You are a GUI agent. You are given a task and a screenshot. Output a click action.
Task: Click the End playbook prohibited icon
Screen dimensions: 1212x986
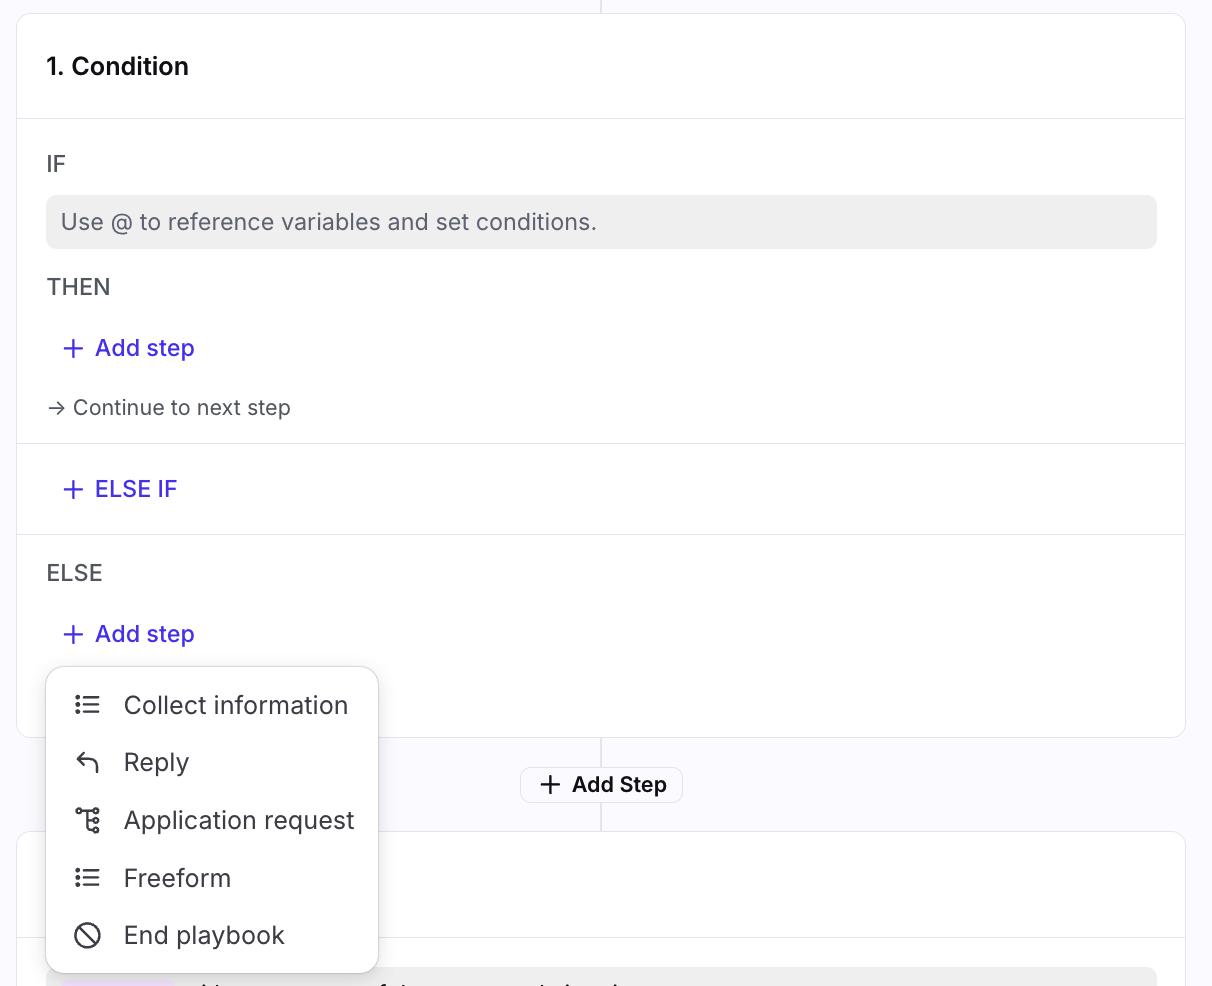click(x=87, y=936)
